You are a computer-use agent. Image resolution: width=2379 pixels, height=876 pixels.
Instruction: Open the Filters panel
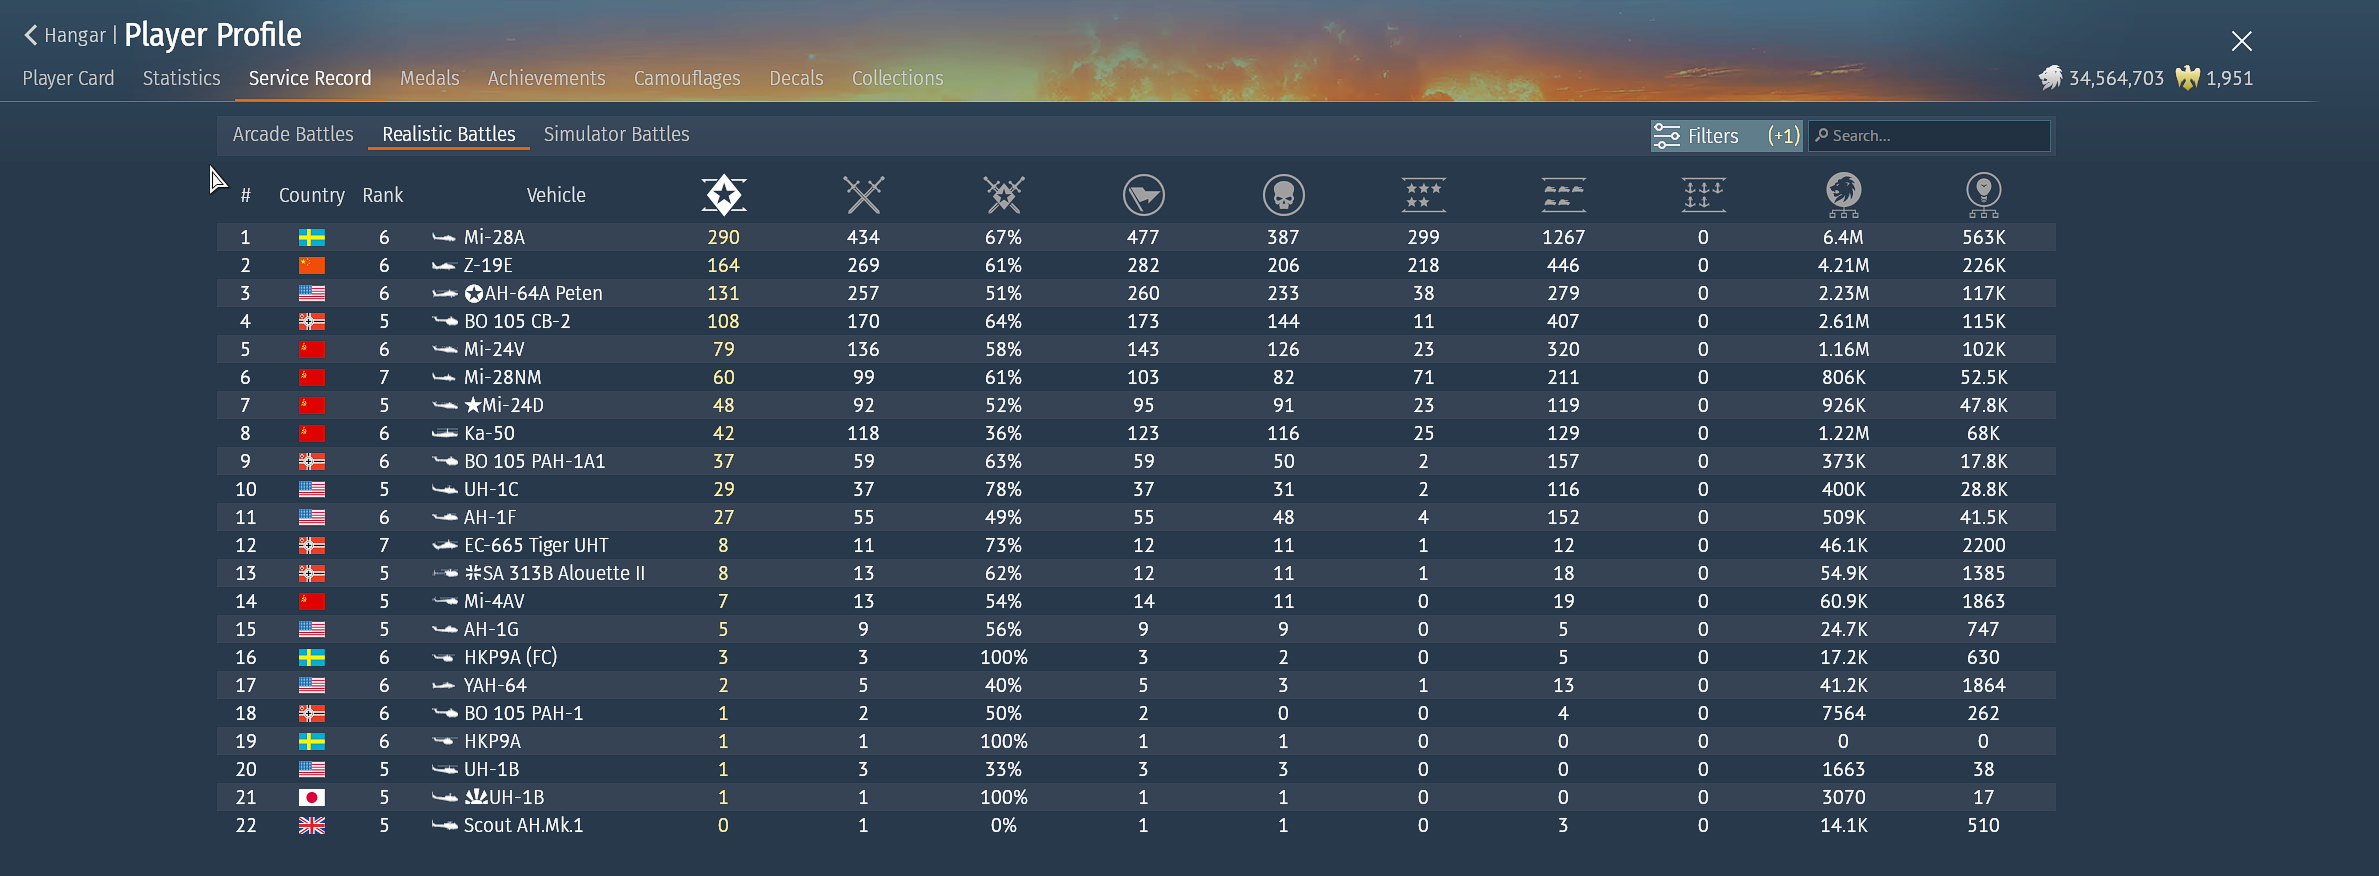pyautogui.click(x=1725, y=136)
